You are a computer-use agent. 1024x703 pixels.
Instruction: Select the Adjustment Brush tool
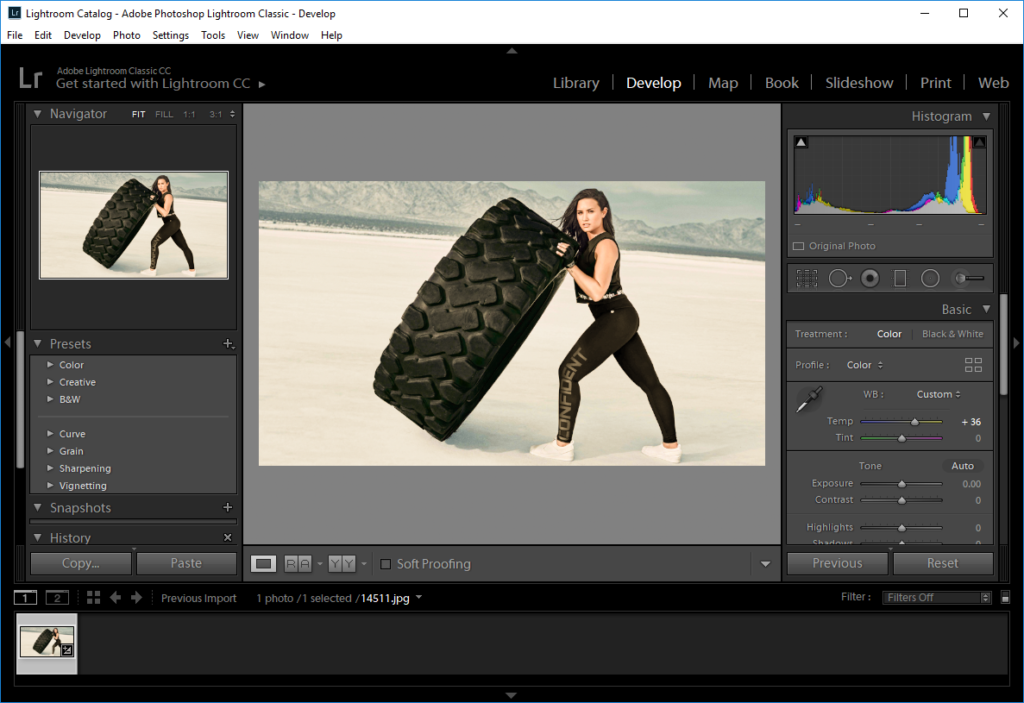click(x=968, y=279)
